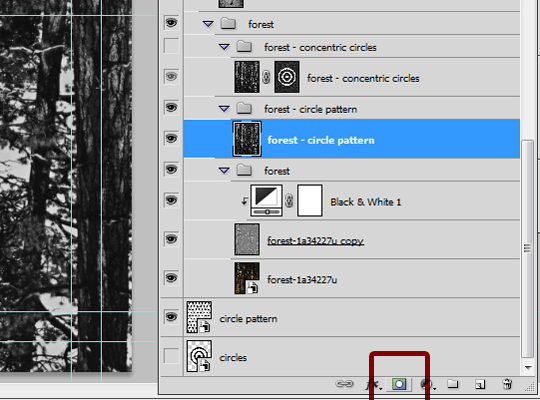Toggle visibility of forest - concentric circles layer
This screenshot has width=540, height=400.
172,76
